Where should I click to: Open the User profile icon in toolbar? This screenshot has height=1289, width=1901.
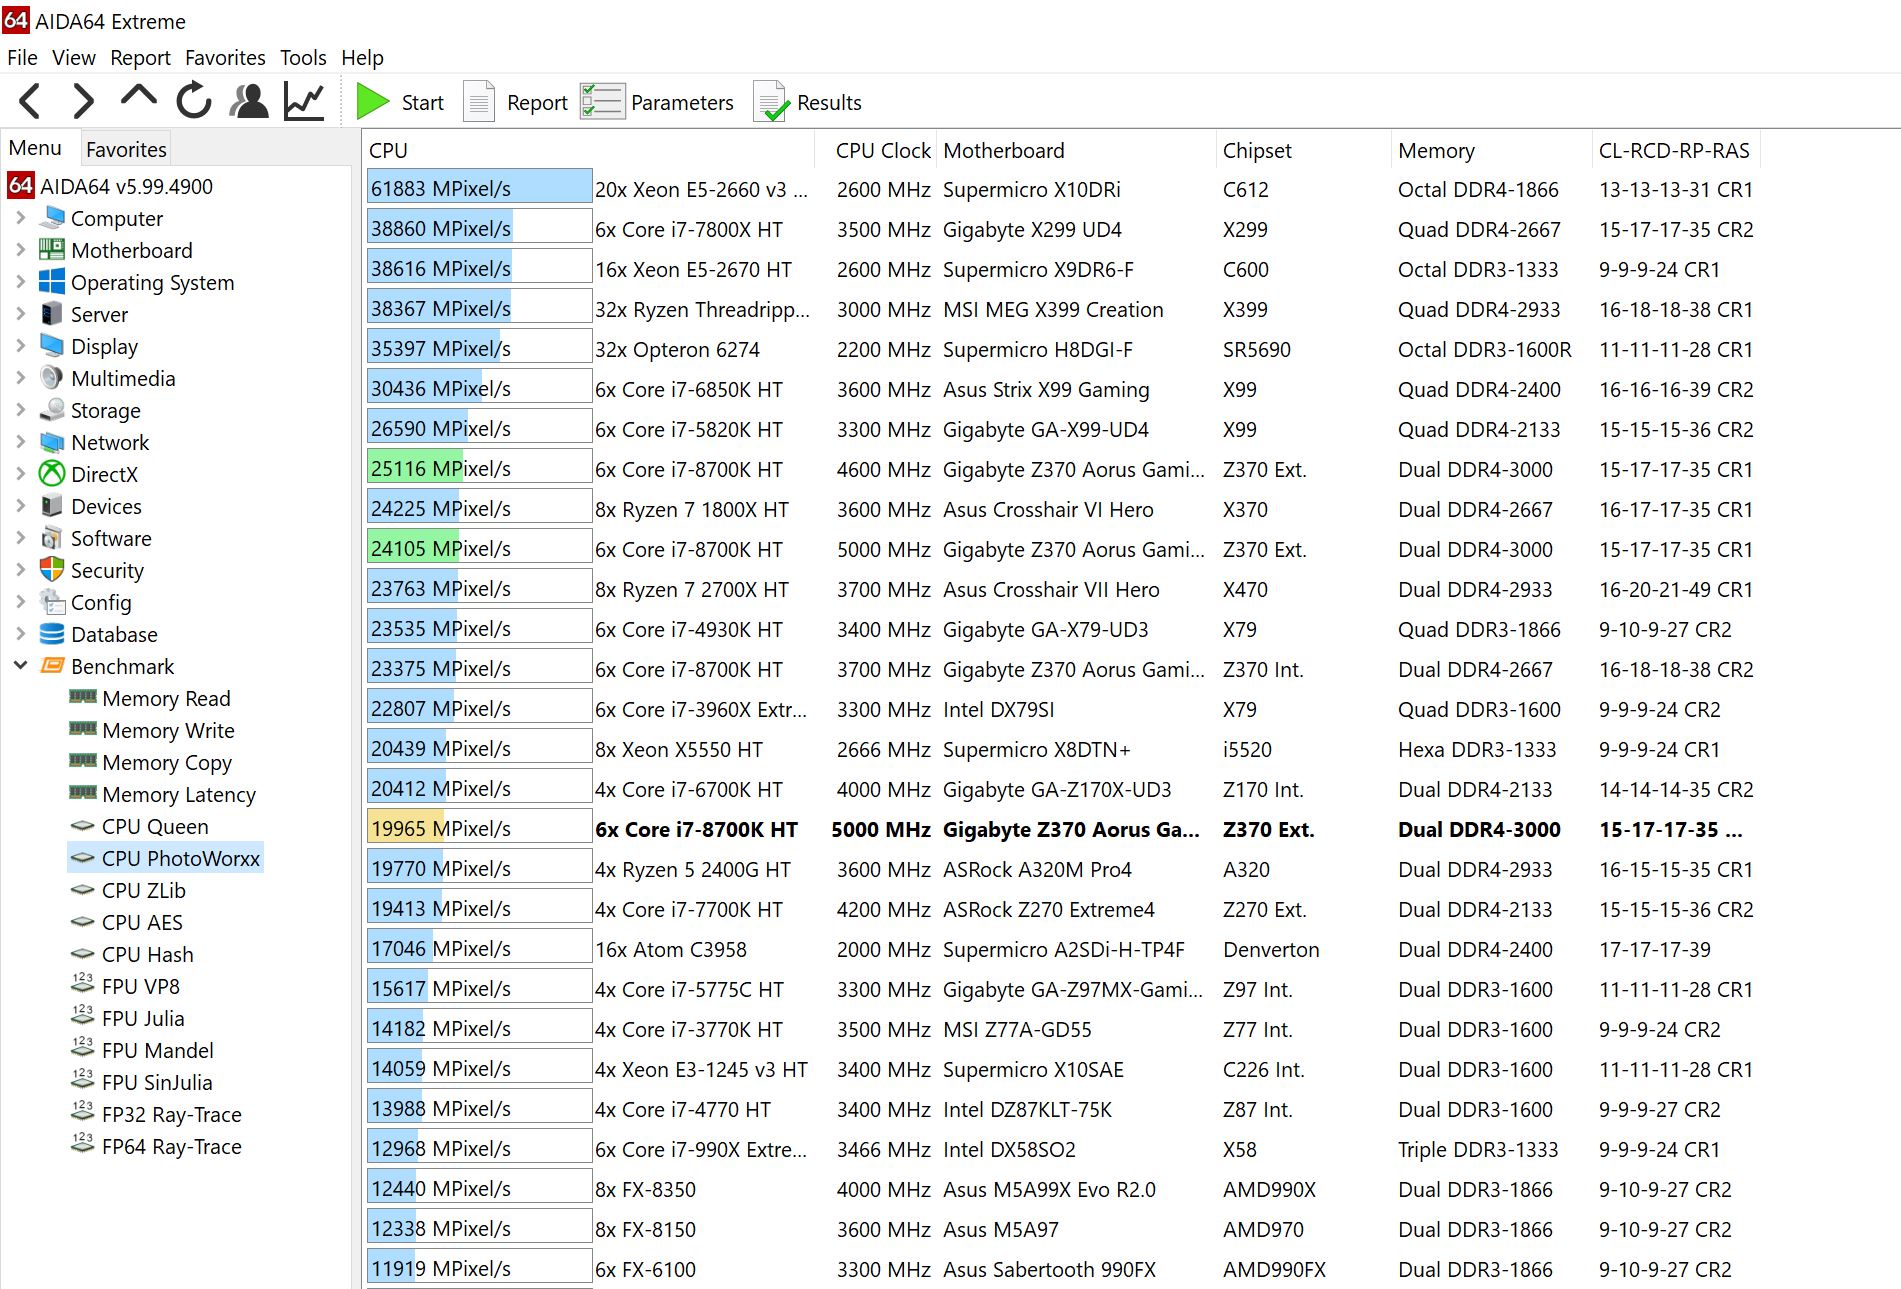pos(249,101)
